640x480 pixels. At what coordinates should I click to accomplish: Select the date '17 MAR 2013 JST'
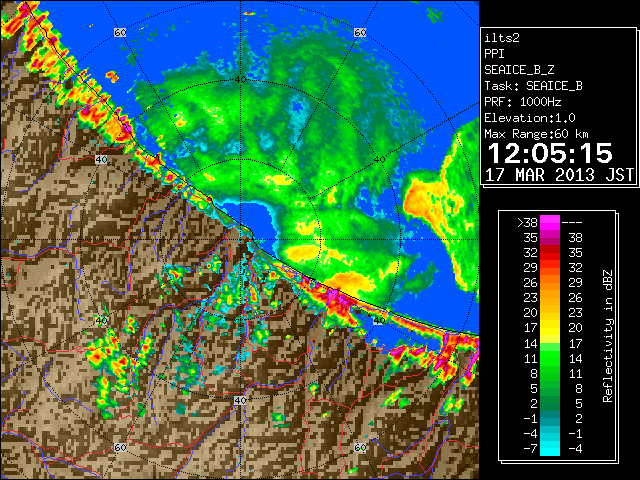[x=560, y=175]
